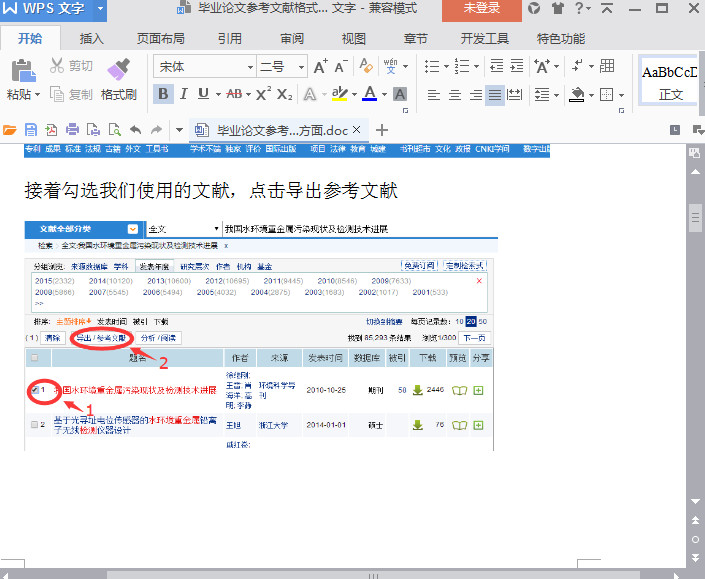The width and height of the screenshot is (705, 579).
Task: Clear formatting with the eraser icon
Action: [366, 66]
